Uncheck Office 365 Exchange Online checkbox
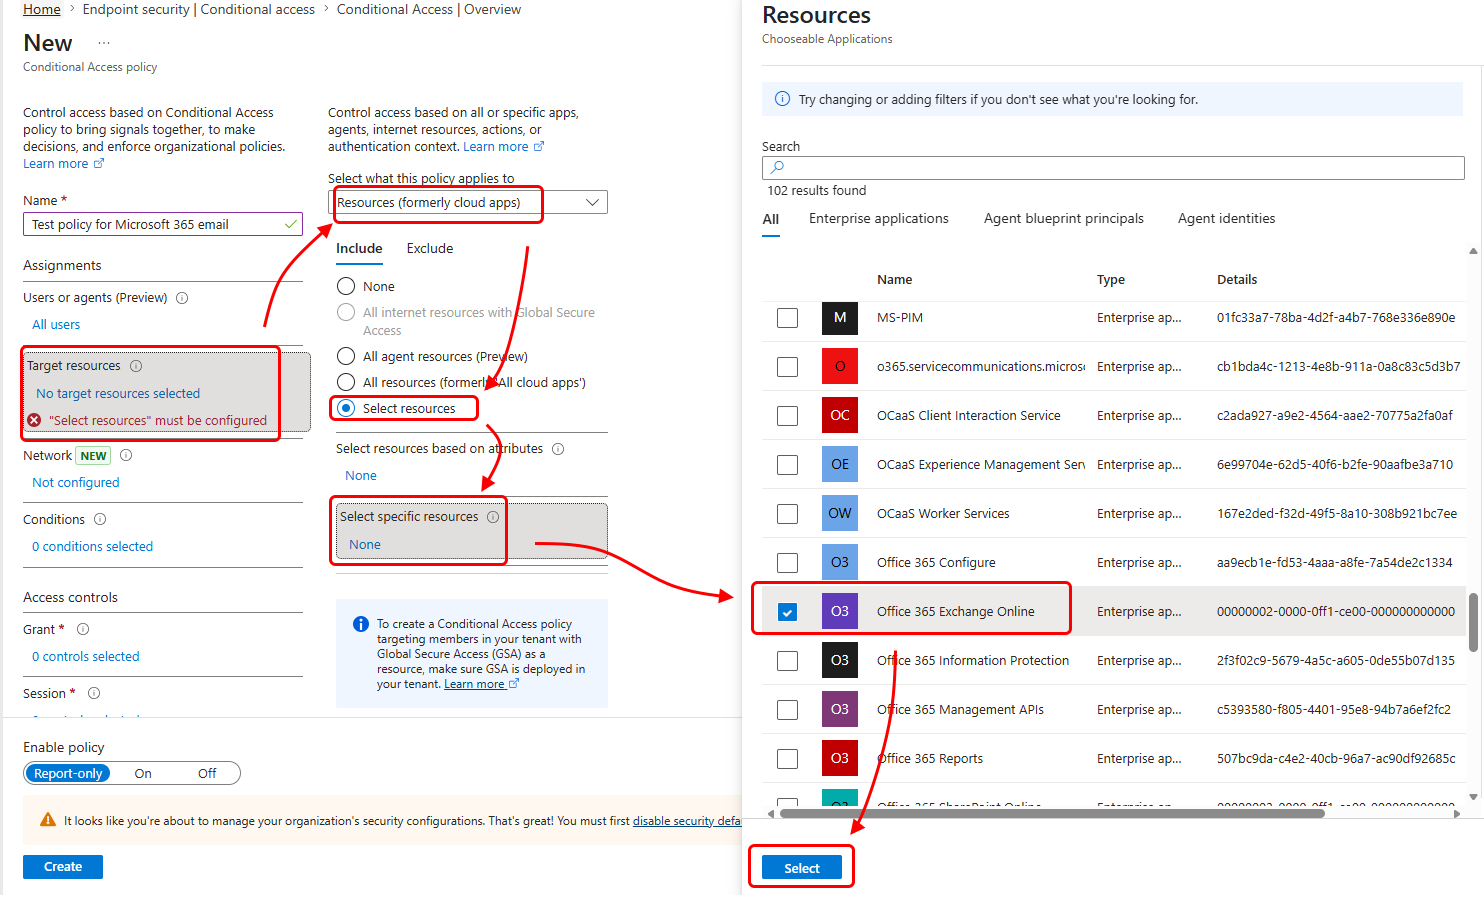This screenshot has height=903, width=1484. pyautogui.click(x=788, y=611)
